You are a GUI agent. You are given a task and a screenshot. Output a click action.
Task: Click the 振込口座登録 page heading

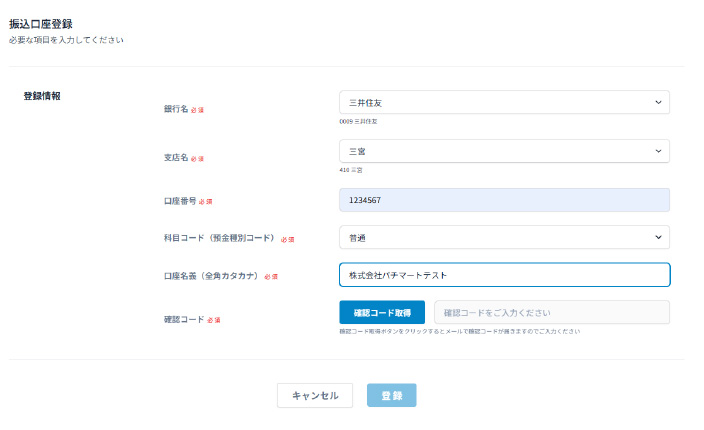(x=41, y=23)
